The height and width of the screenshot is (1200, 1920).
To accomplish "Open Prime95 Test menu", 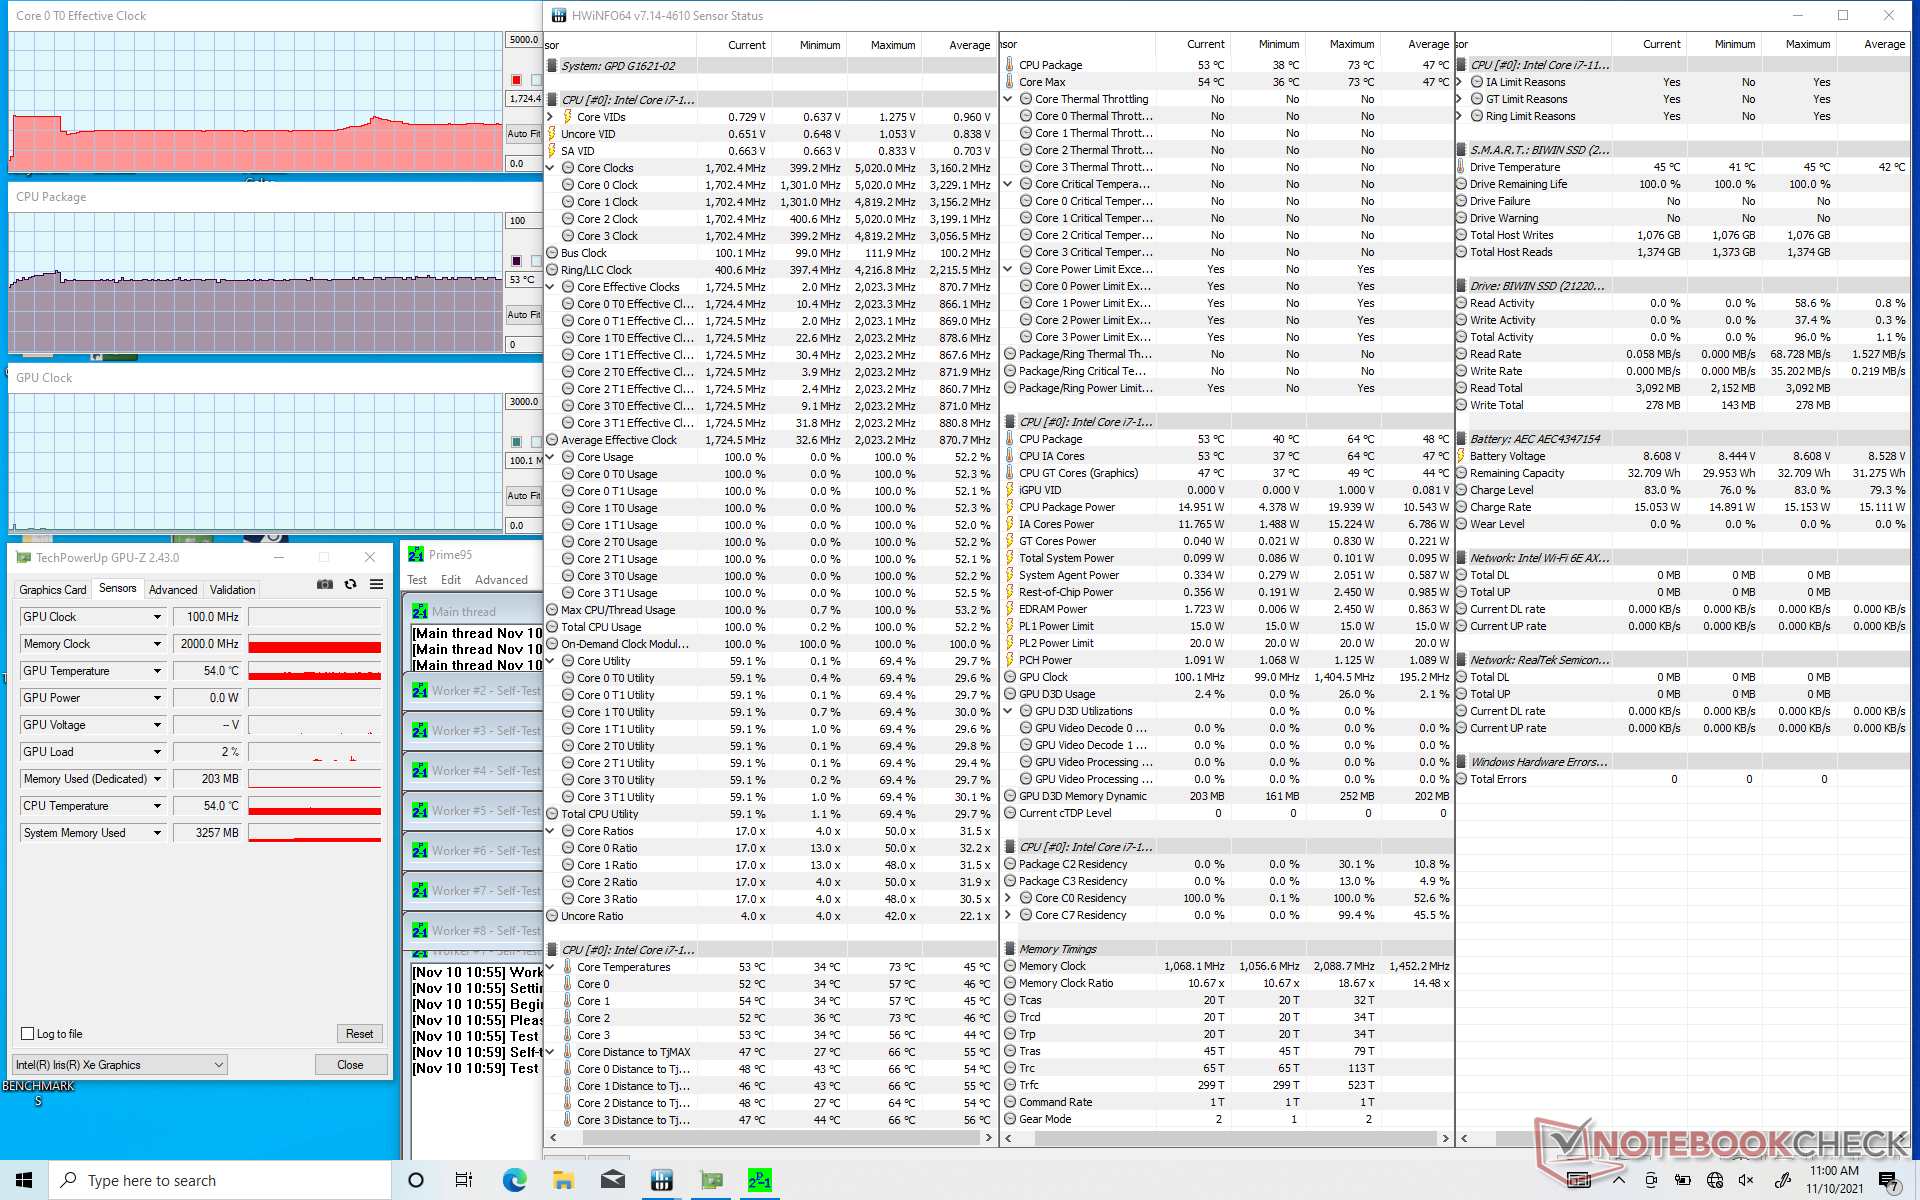I will pyautogui.click(x=417, y=580).
